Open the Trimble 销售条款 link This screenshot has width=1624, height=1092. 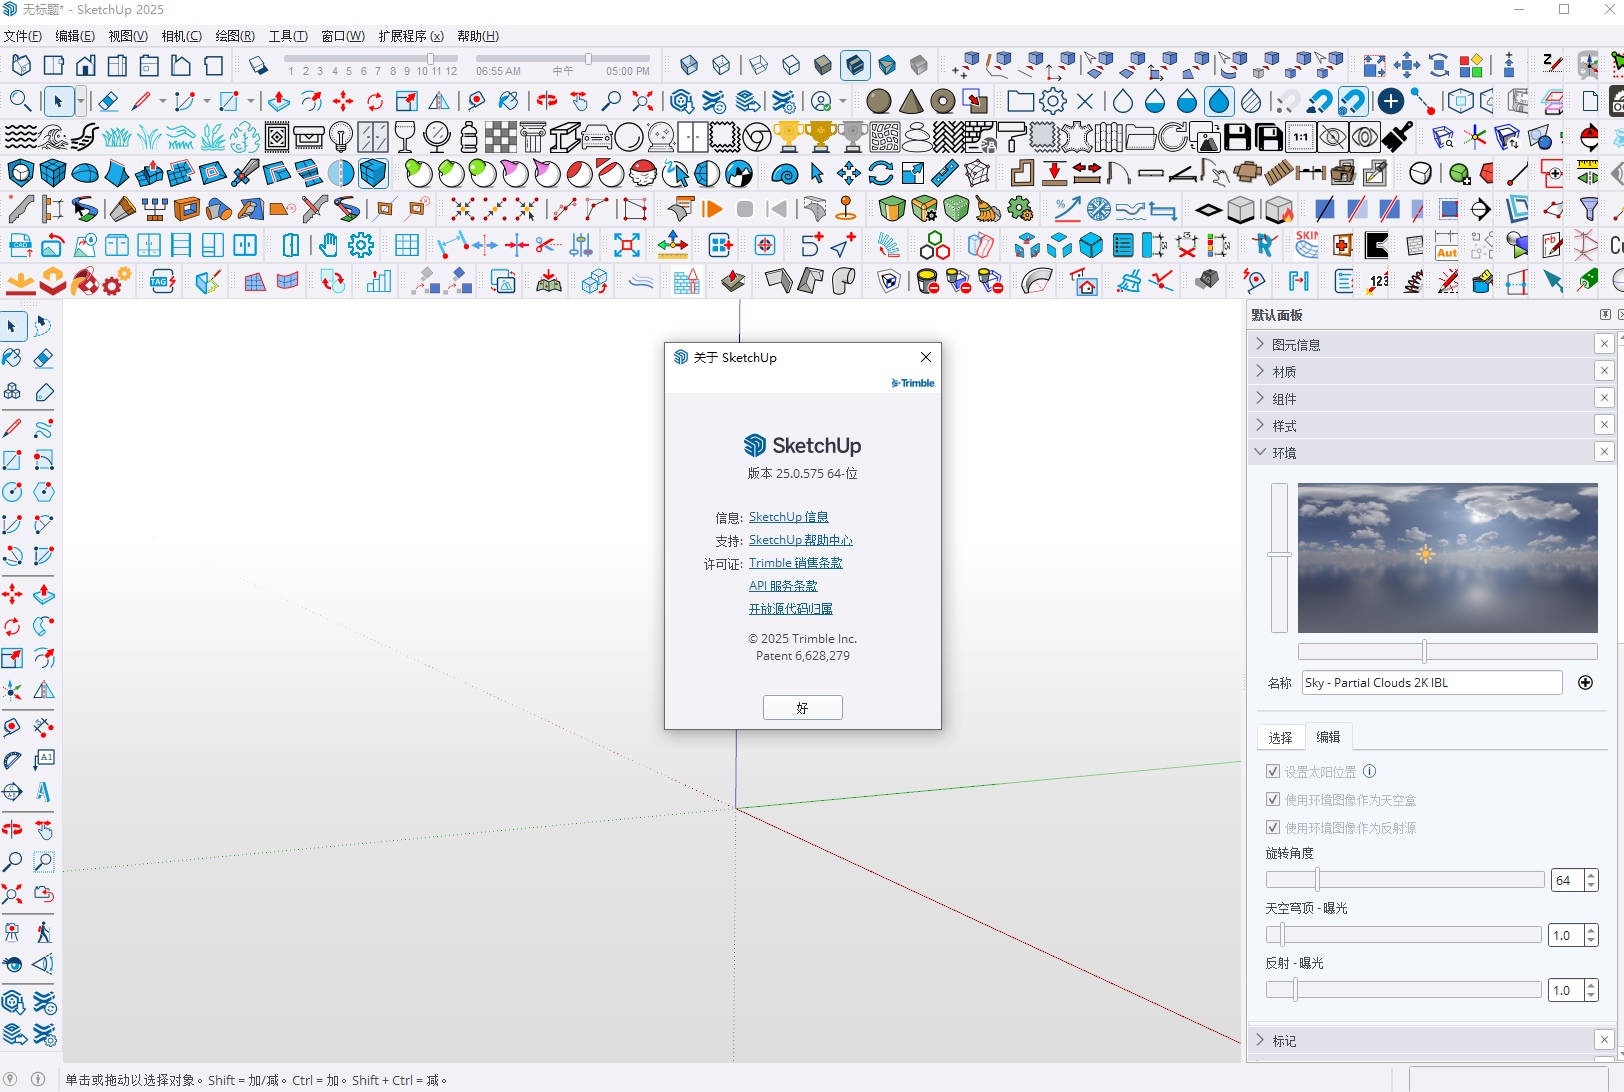pos(796,563)
